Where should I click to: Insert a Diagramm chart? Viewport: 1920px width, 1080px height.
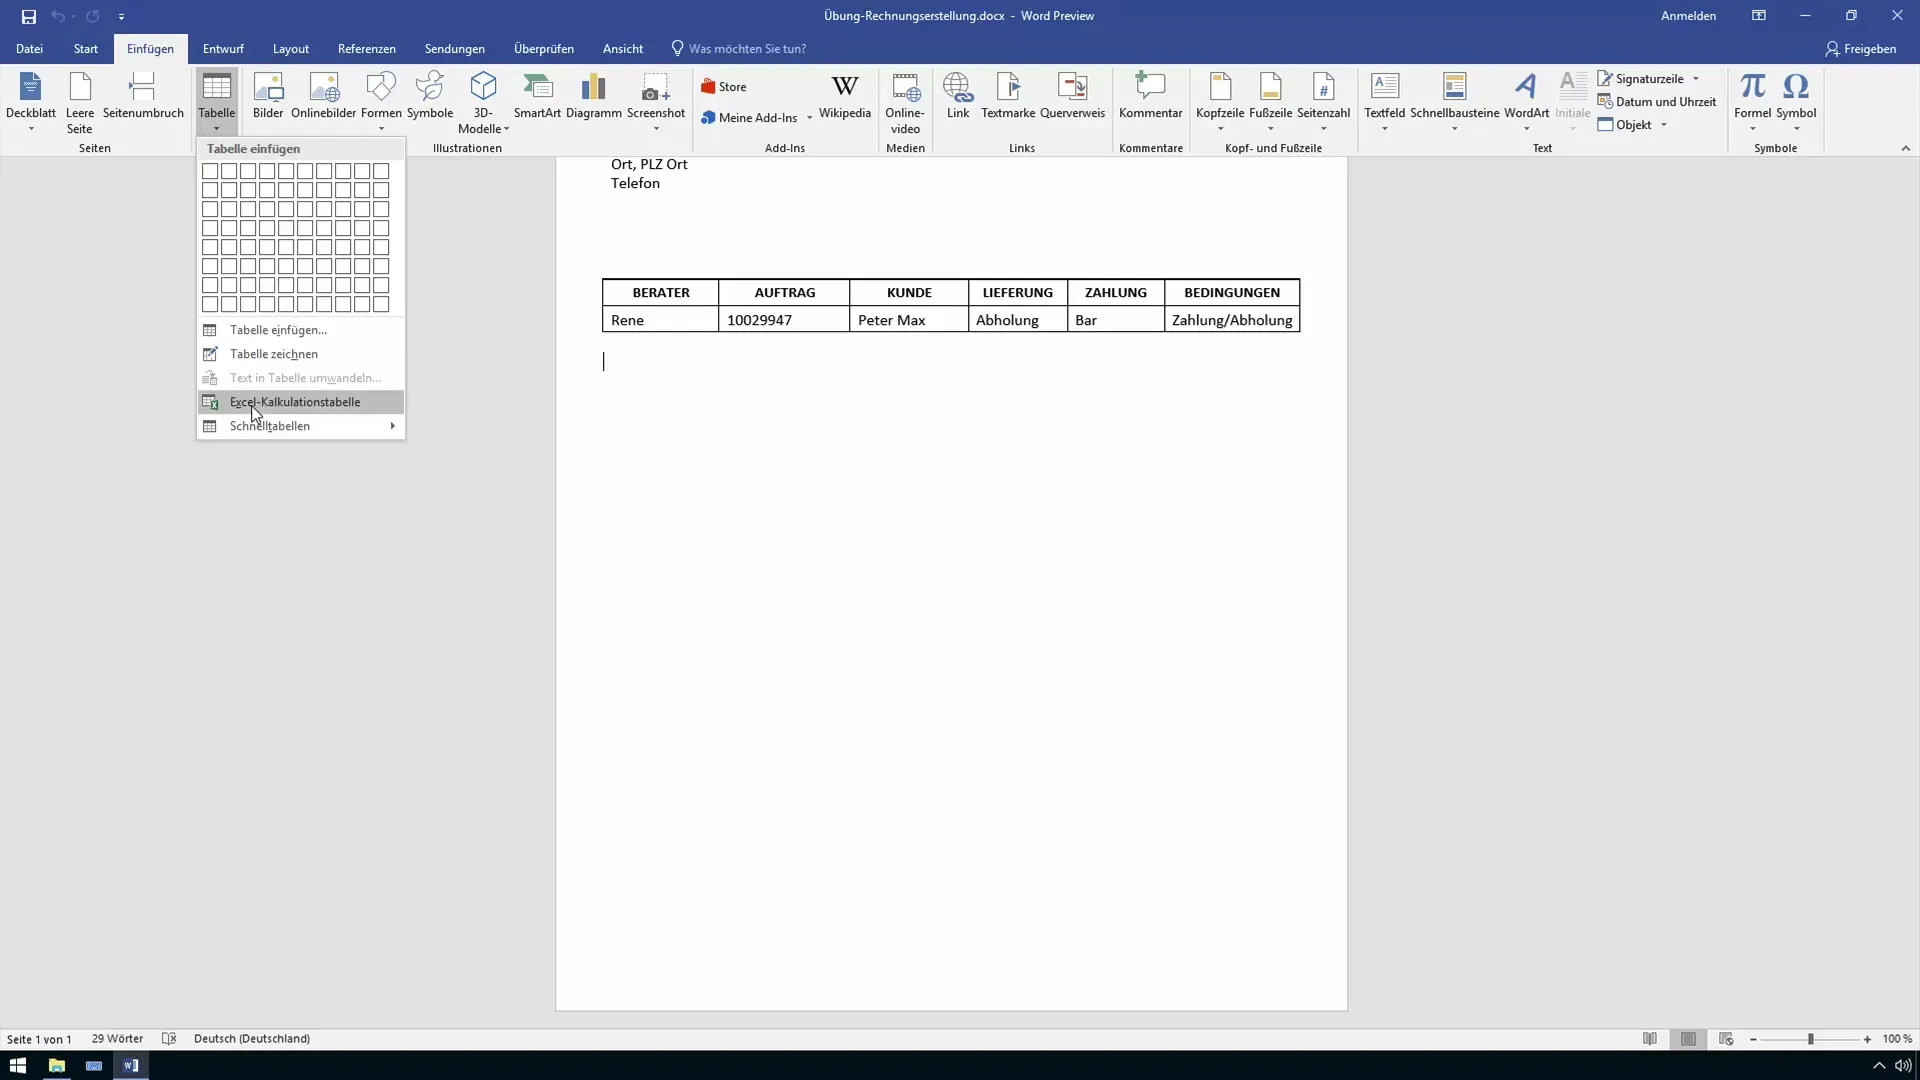coord(594,97)
